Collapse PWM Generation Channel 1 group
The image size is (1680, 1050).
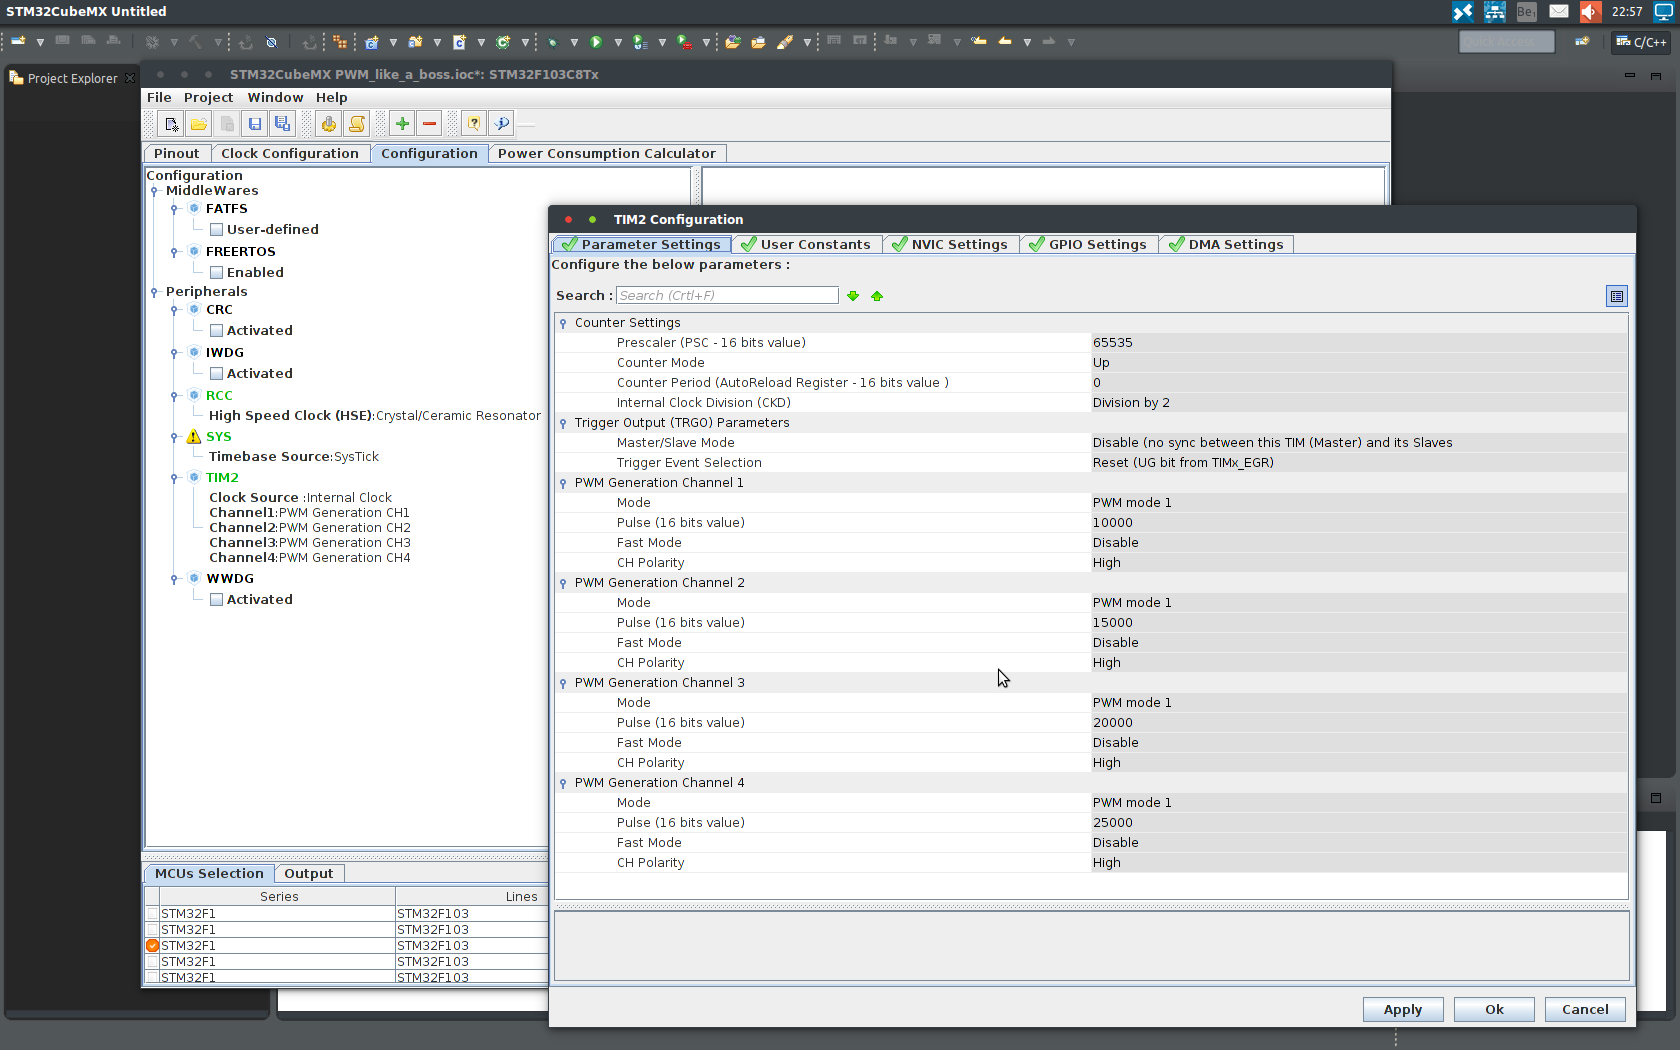pyautogui.click(x=563, y=483)
